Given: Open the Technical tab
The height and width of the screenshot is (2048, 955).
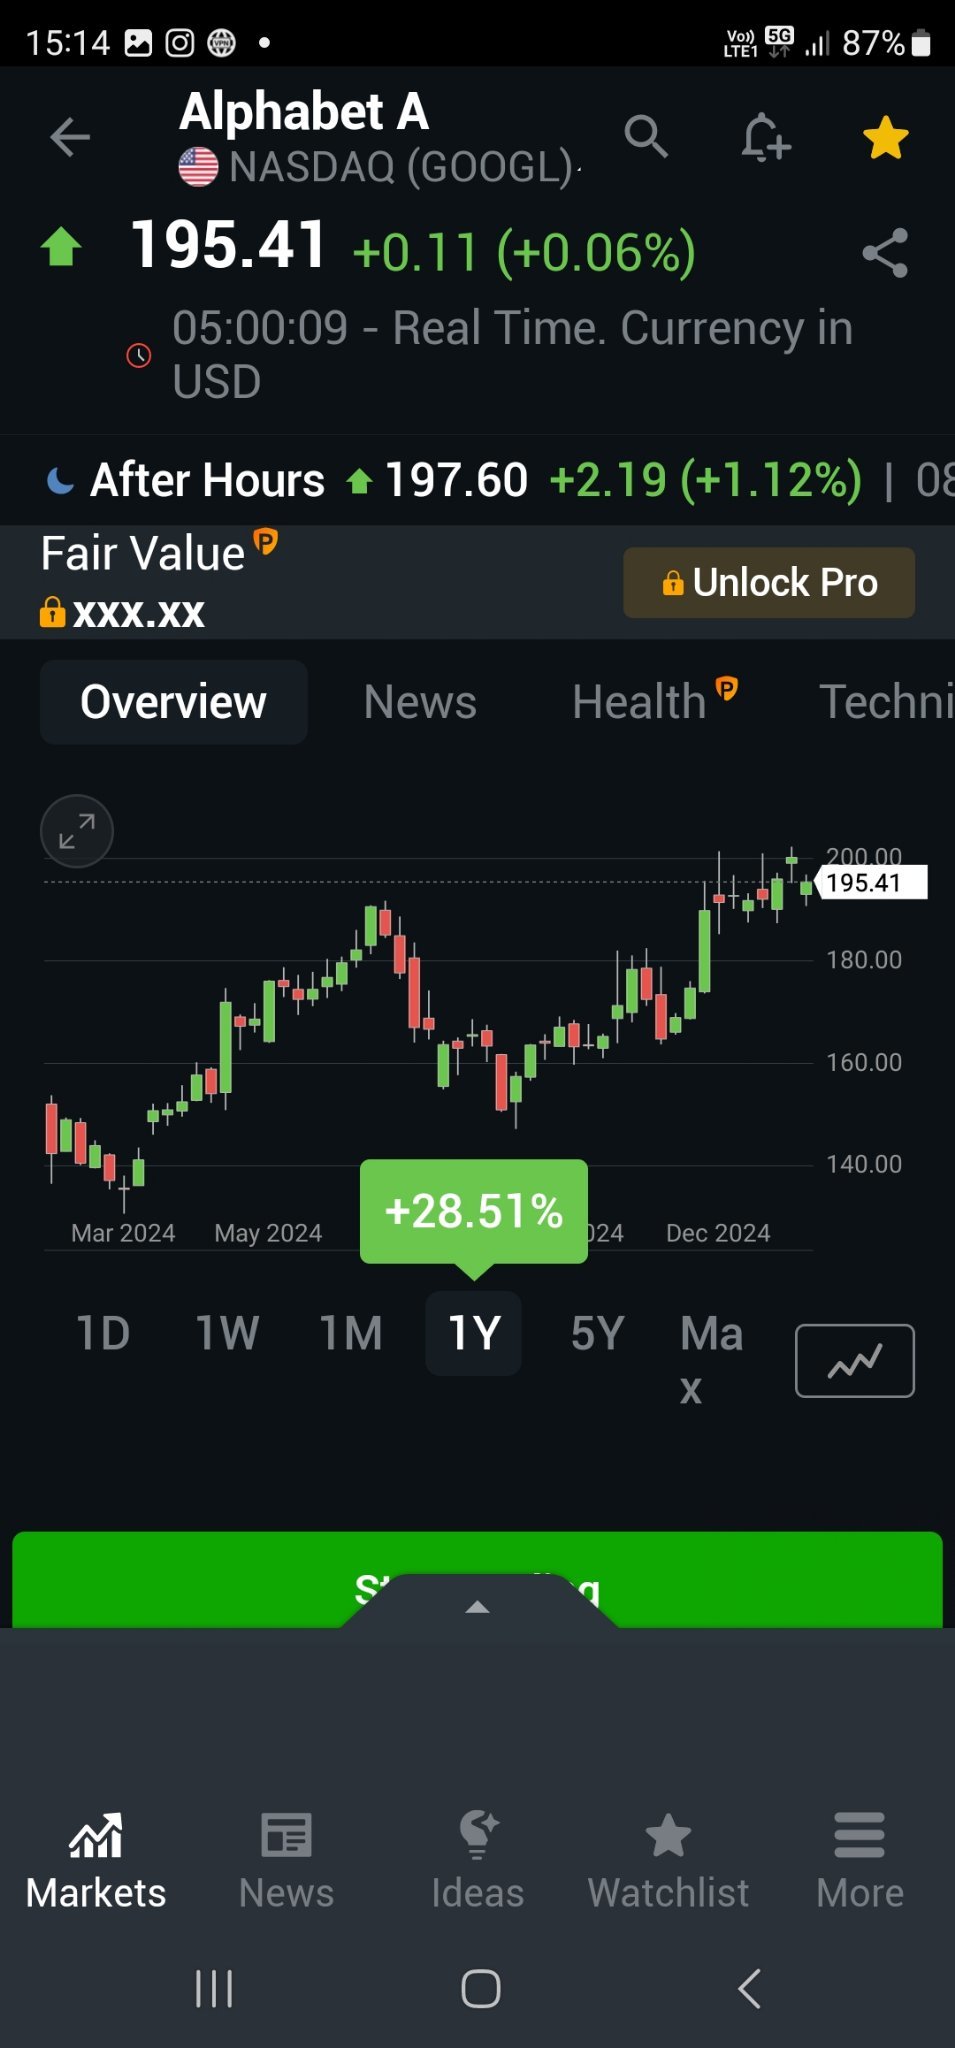Looking at the screenshot, I should point(886,702).
